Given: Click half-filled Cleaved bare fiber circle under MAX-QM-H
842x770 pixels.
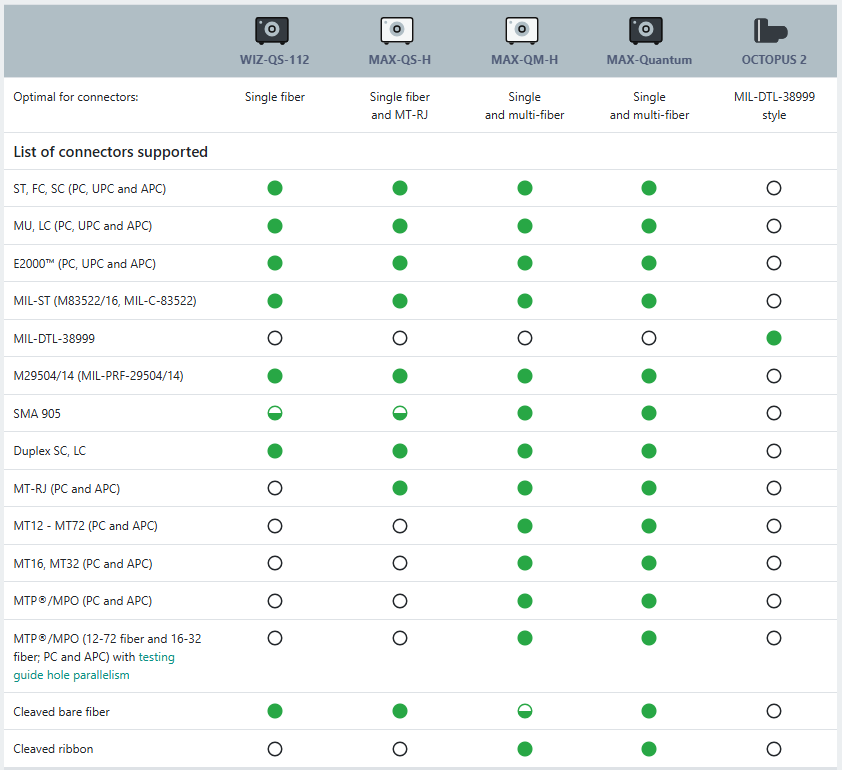Looking at the screenshot, I should (x=524, y=711).
